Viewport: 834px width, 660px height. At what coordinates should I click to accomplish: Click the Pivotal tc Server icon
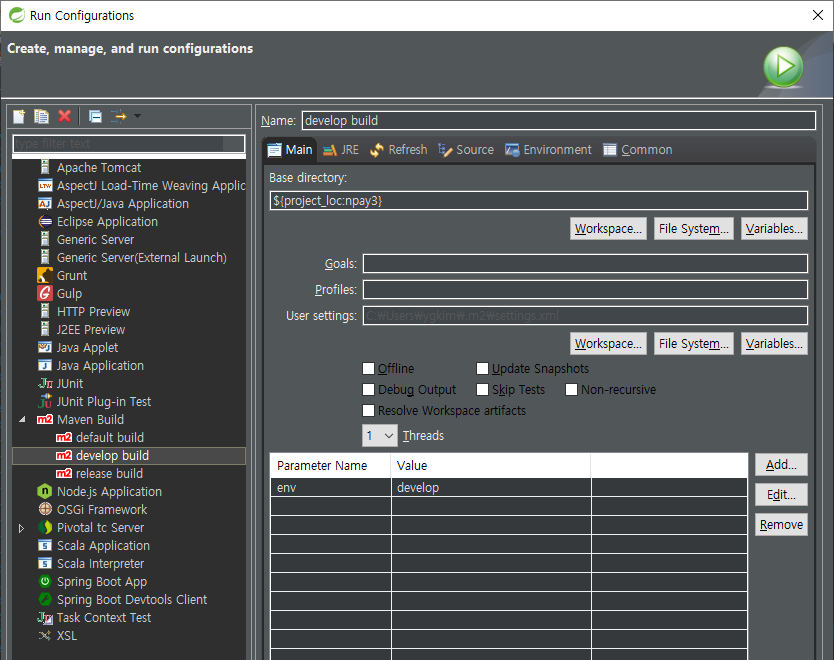click(x=45, y=527)
